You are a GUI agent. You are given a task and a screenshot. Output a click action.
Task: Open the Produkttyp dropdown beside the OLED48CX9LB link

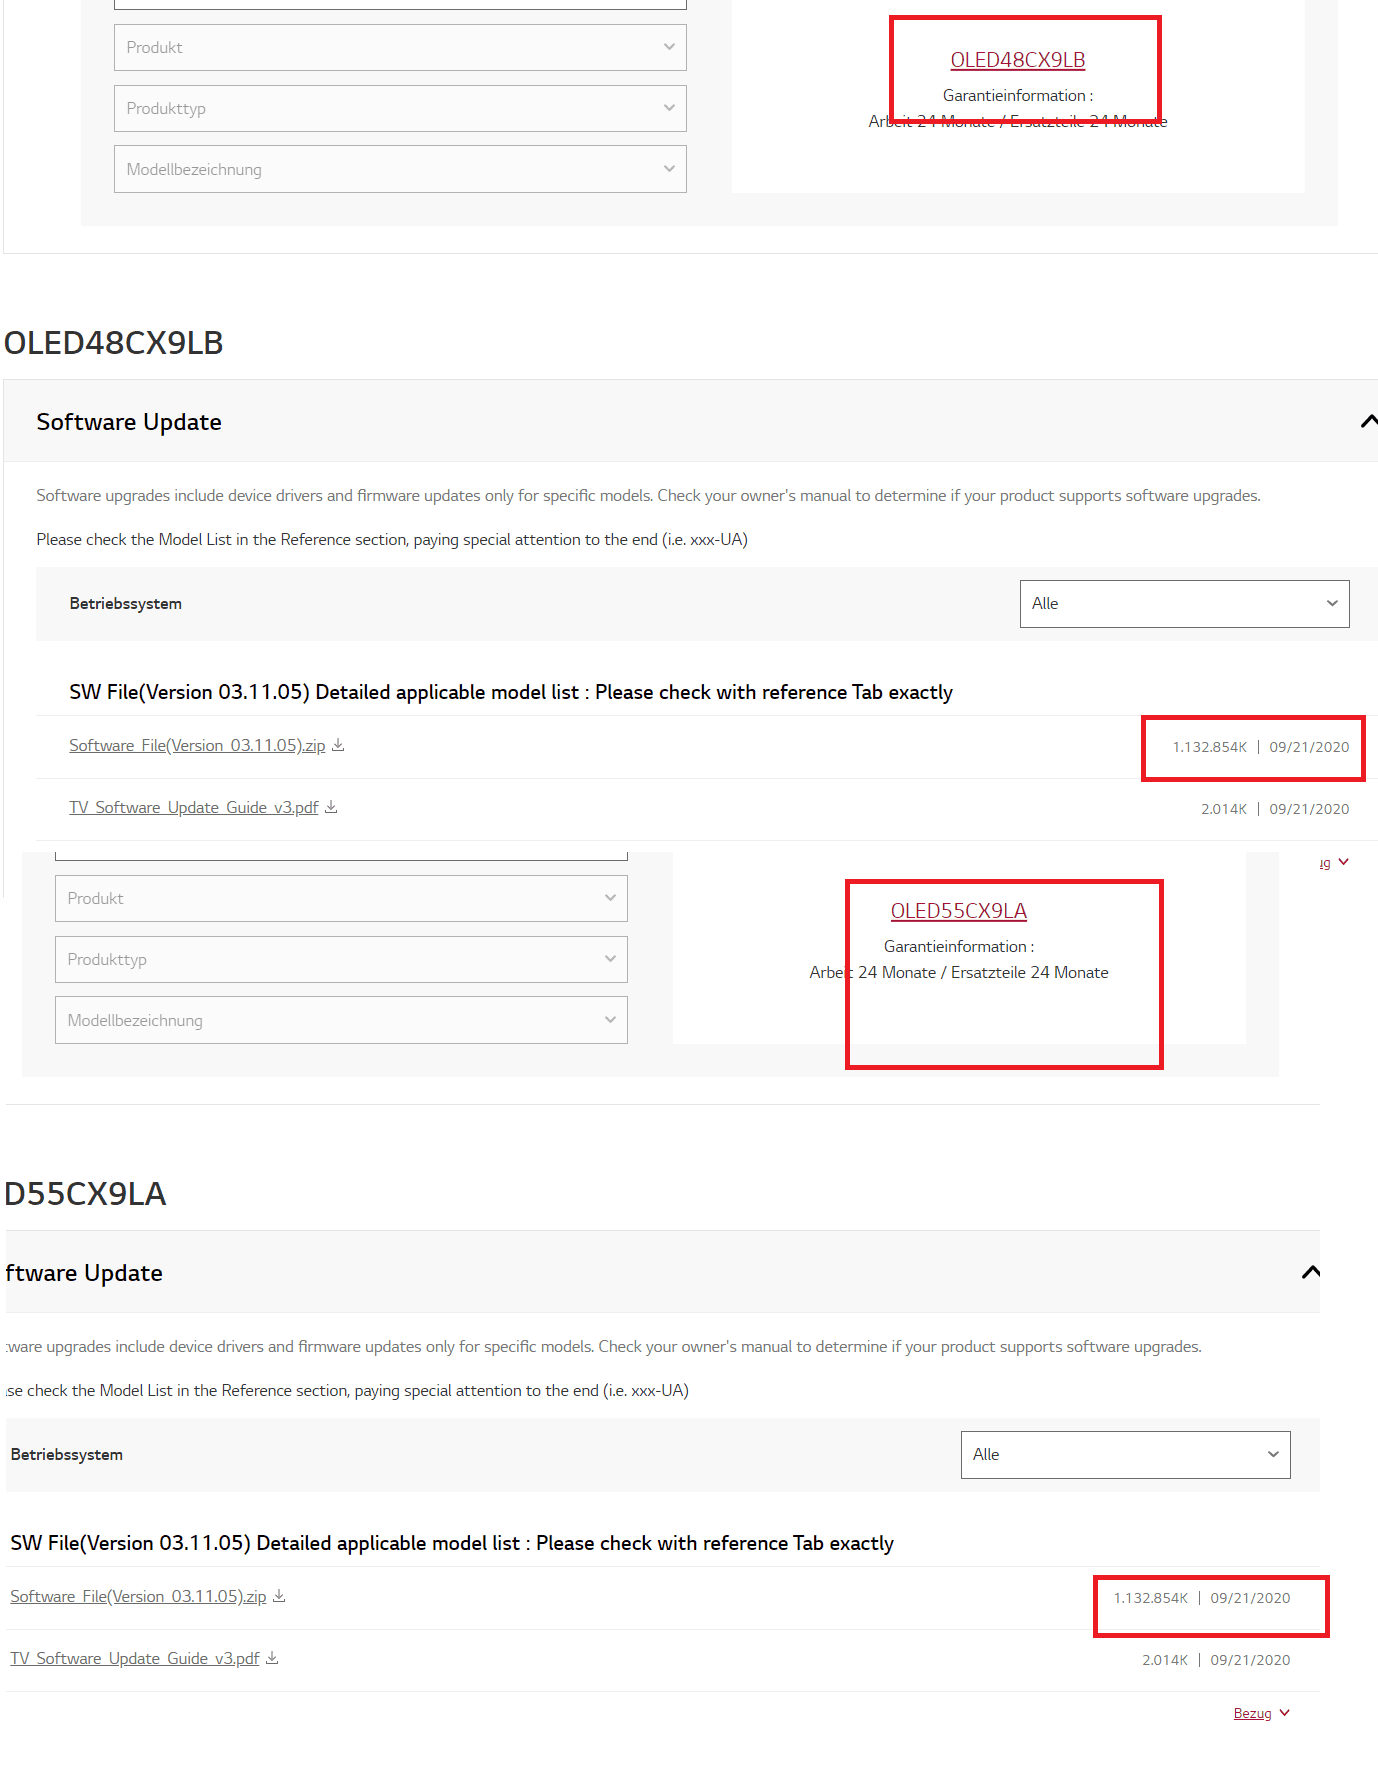click(x=400, y=108)
